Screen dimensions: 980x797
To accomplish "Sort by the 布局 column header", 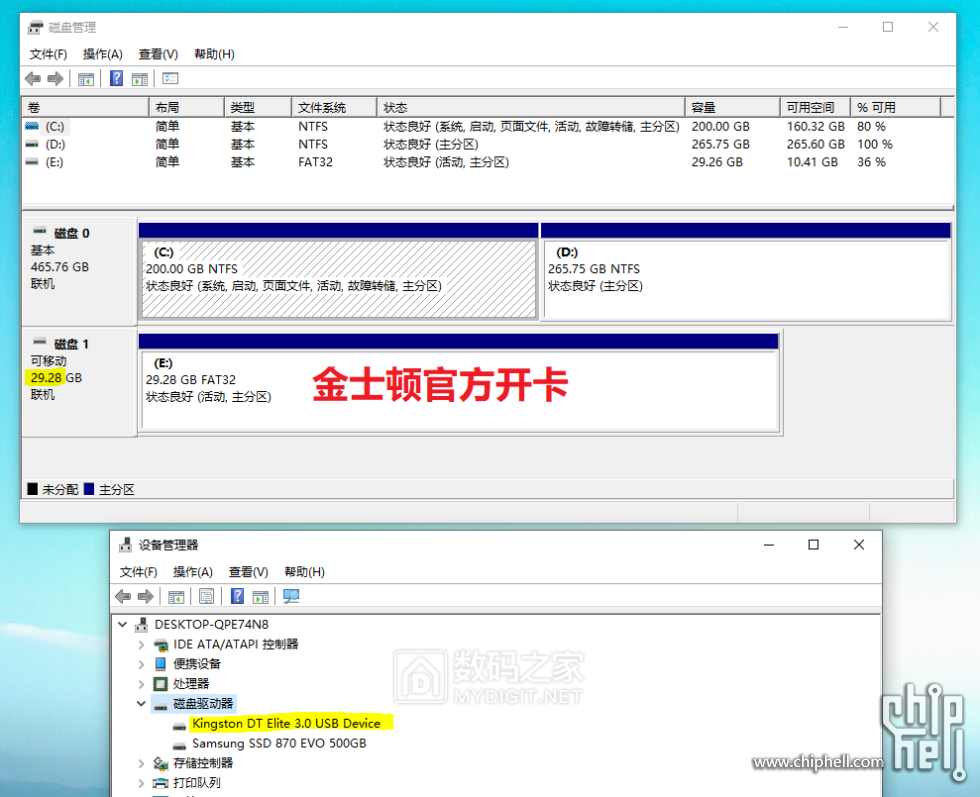I will click(x=186, y=108).
